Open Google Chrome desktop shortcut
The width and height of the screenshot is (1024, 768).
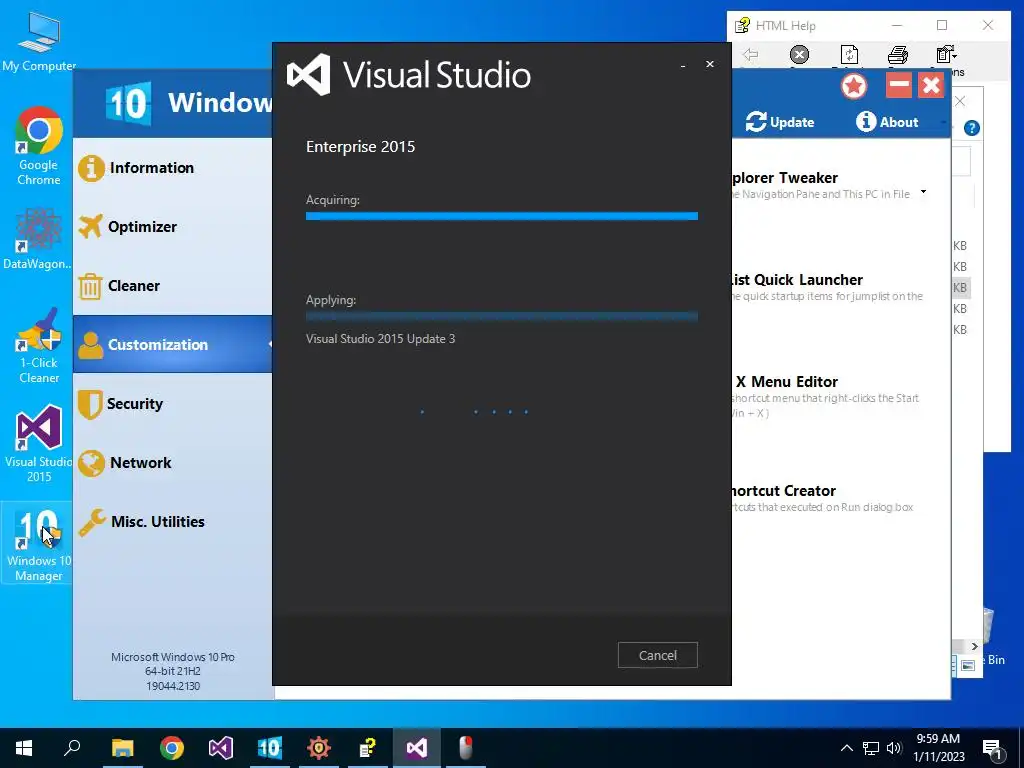click(x=39, y=146)
